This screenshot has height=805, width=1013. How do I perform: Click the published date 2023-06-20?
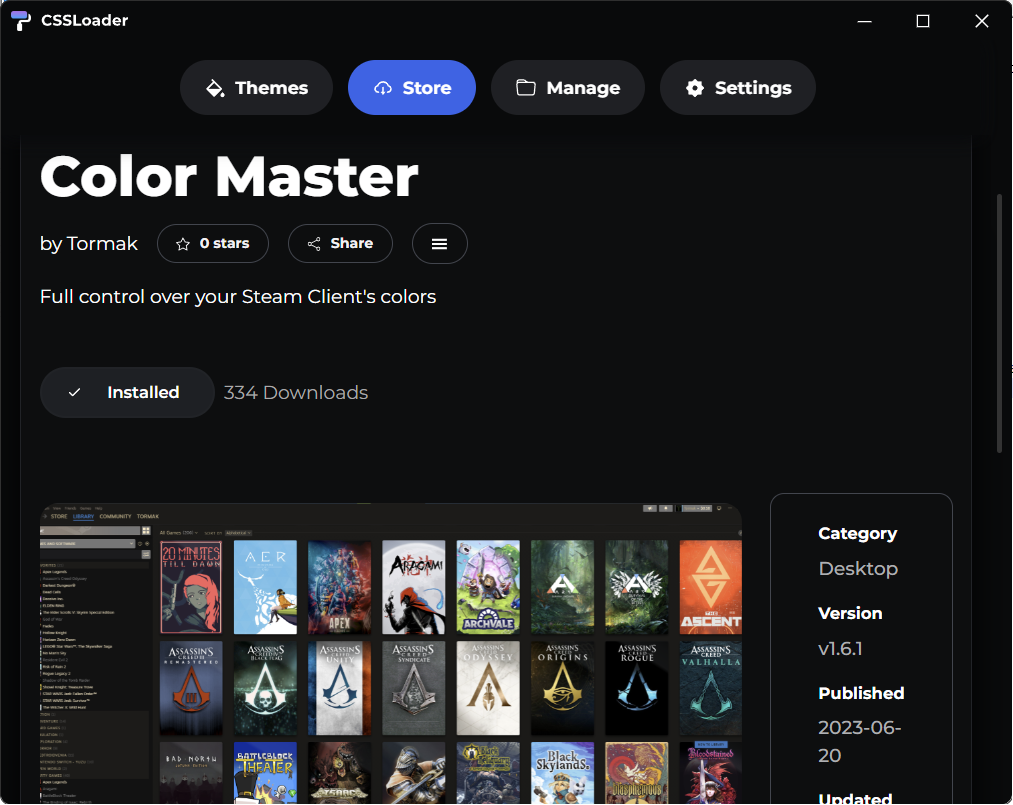(859, 742)
